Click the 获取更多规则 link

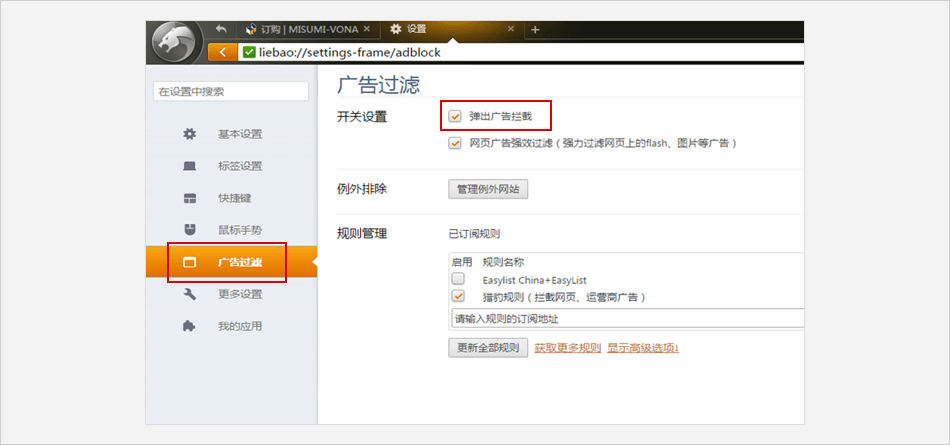567,348
